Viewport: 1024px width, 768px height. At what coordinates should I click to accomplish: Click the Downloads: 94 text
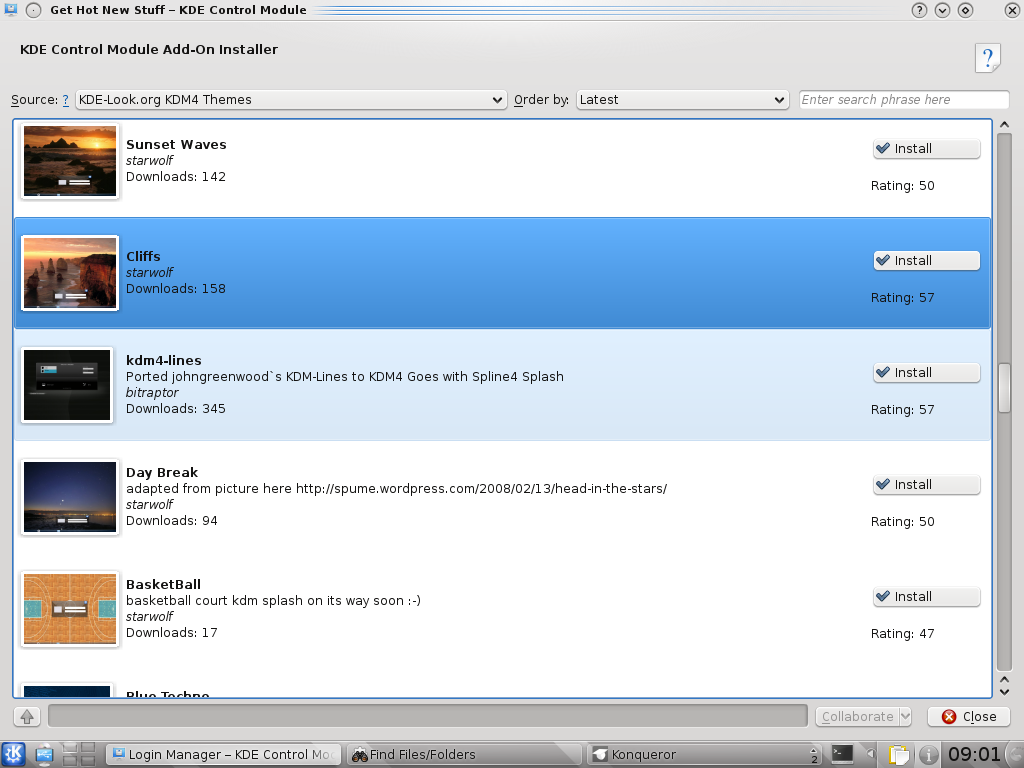pyautogui.click(x=172, y=520)
